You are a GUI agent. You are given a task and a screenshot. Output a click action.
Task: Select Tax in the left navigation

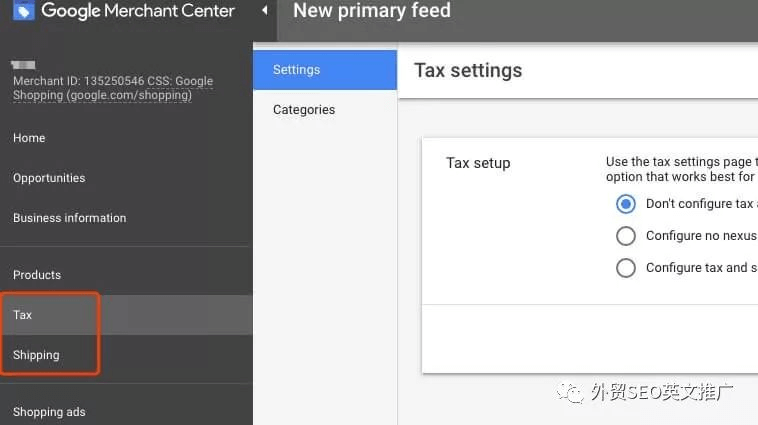[x=23, y=315]
